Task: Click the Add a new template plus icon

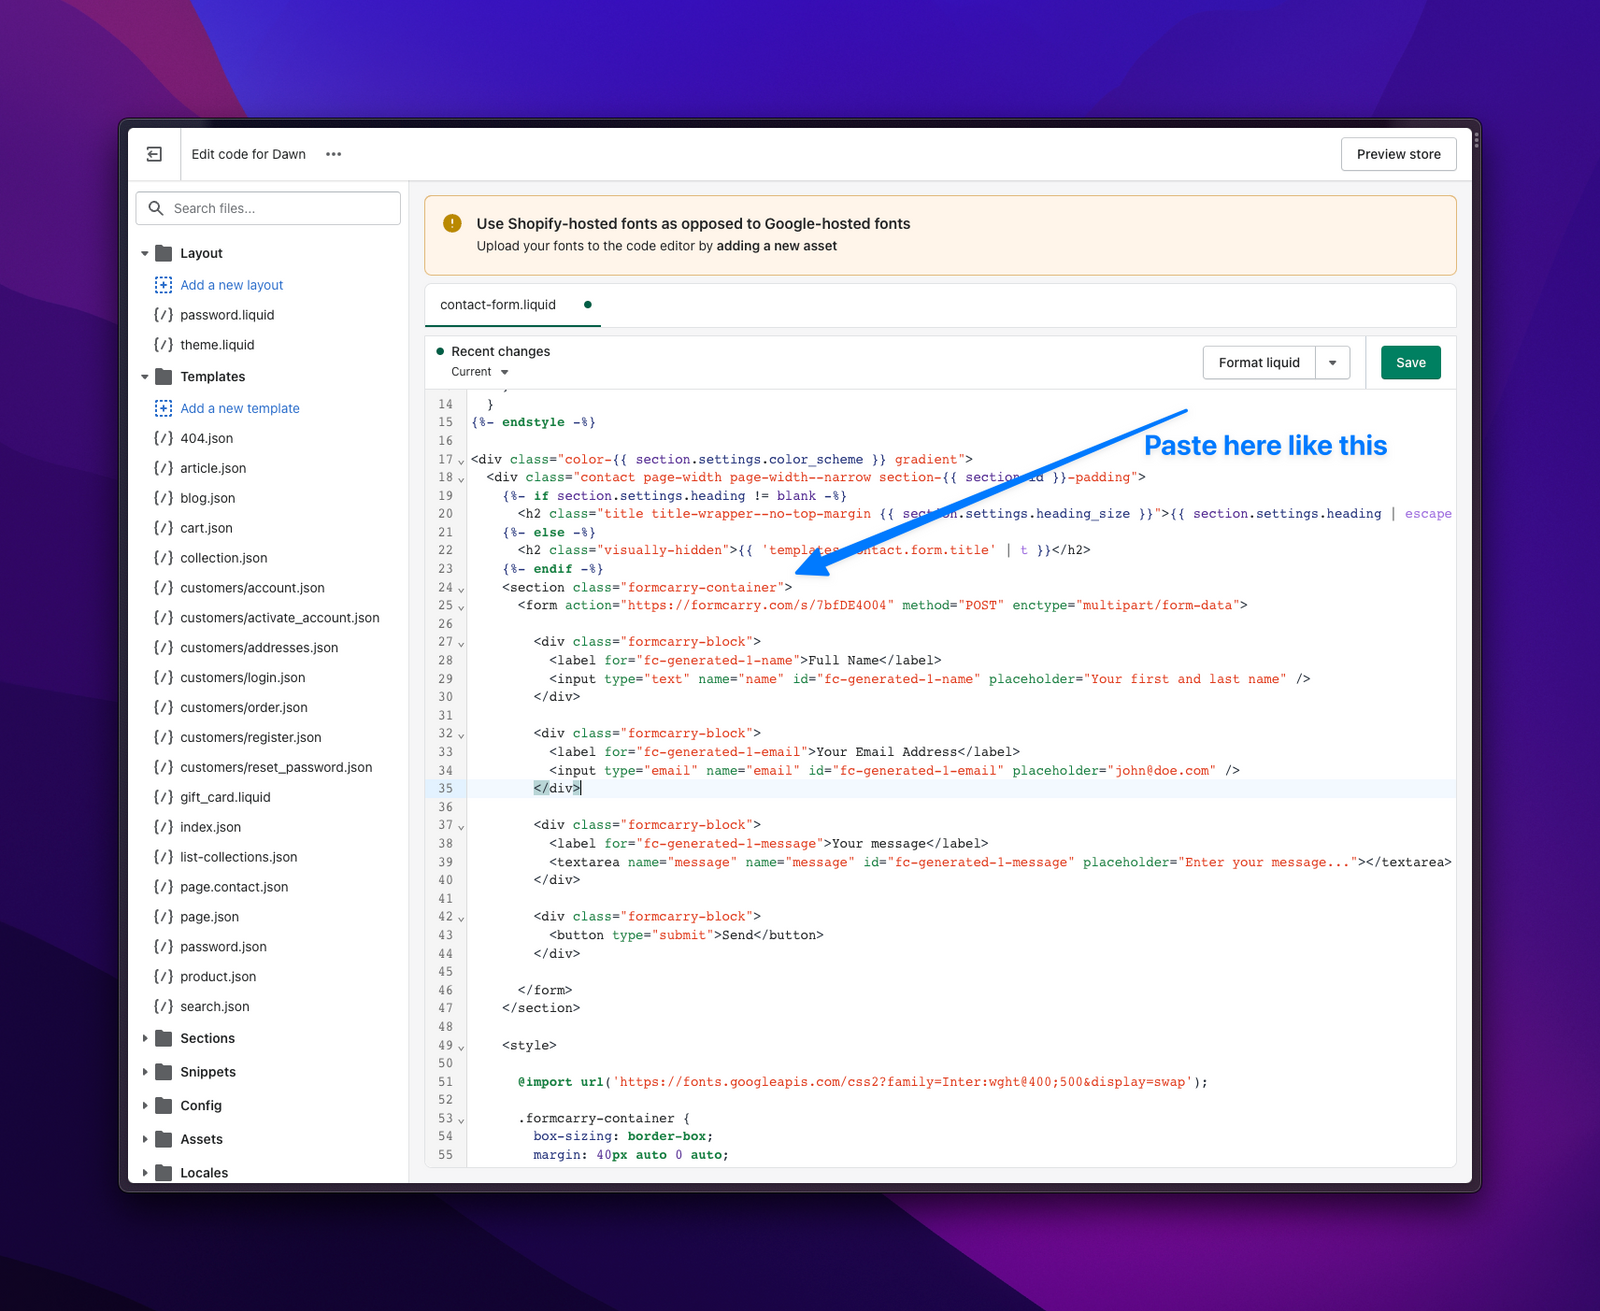Action: [163, 408]
